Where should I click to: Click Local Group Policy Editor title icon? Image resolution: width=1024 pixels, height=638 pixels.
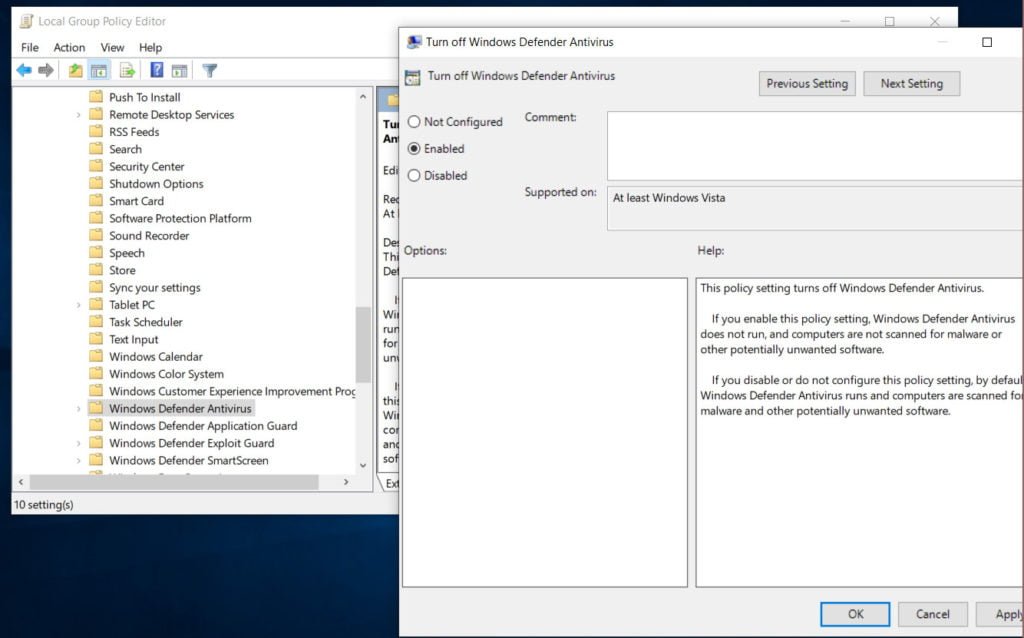pyautogui.click(x=26, y=21)
